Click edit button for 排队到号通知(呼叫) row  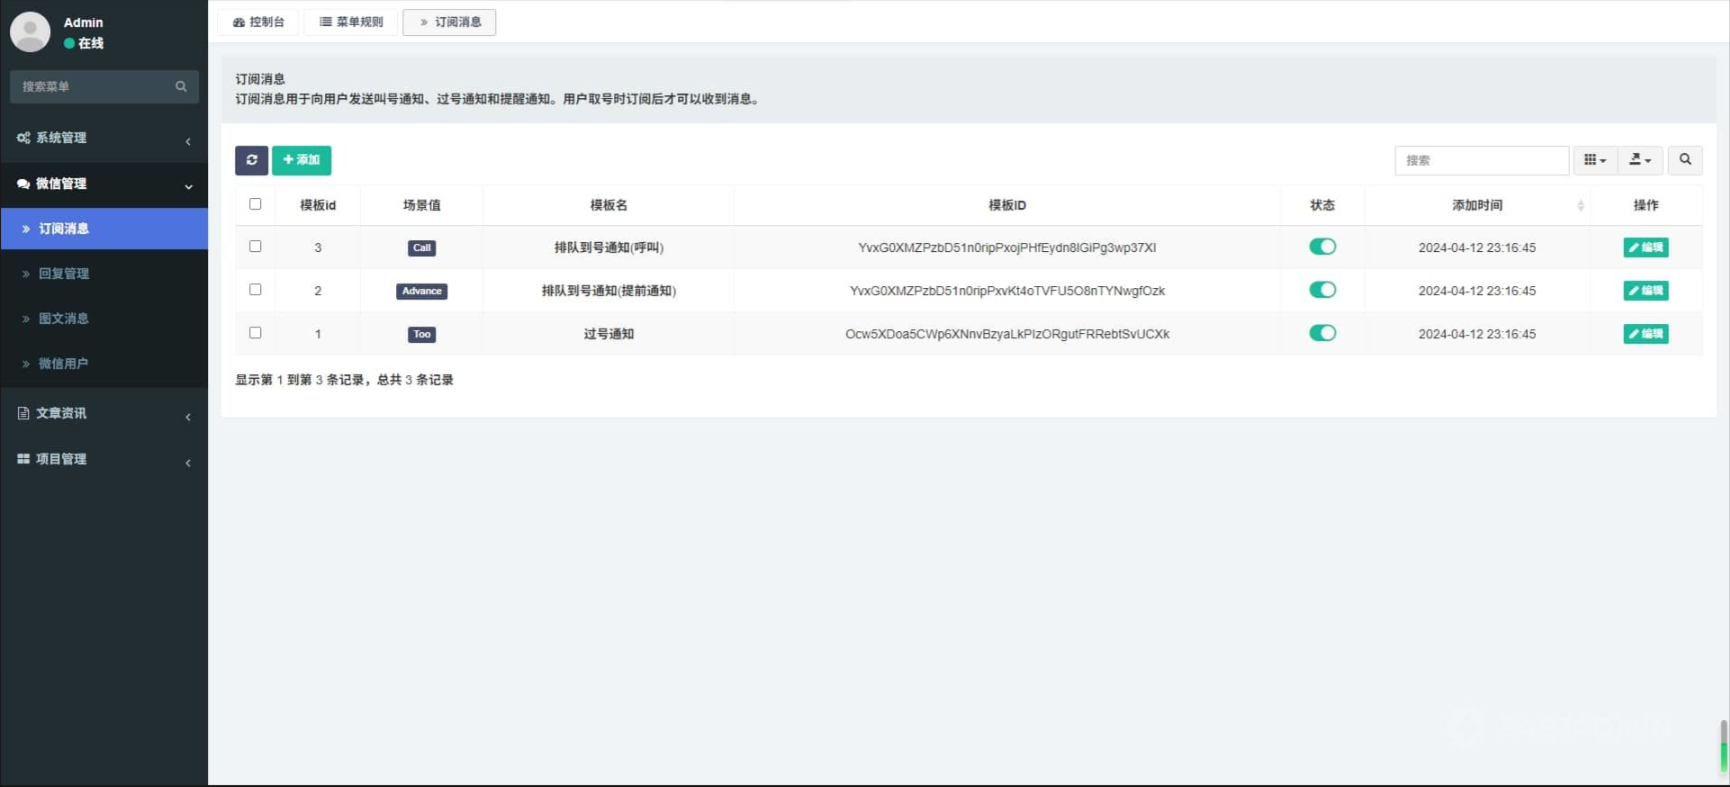[x=1645, y=248]
